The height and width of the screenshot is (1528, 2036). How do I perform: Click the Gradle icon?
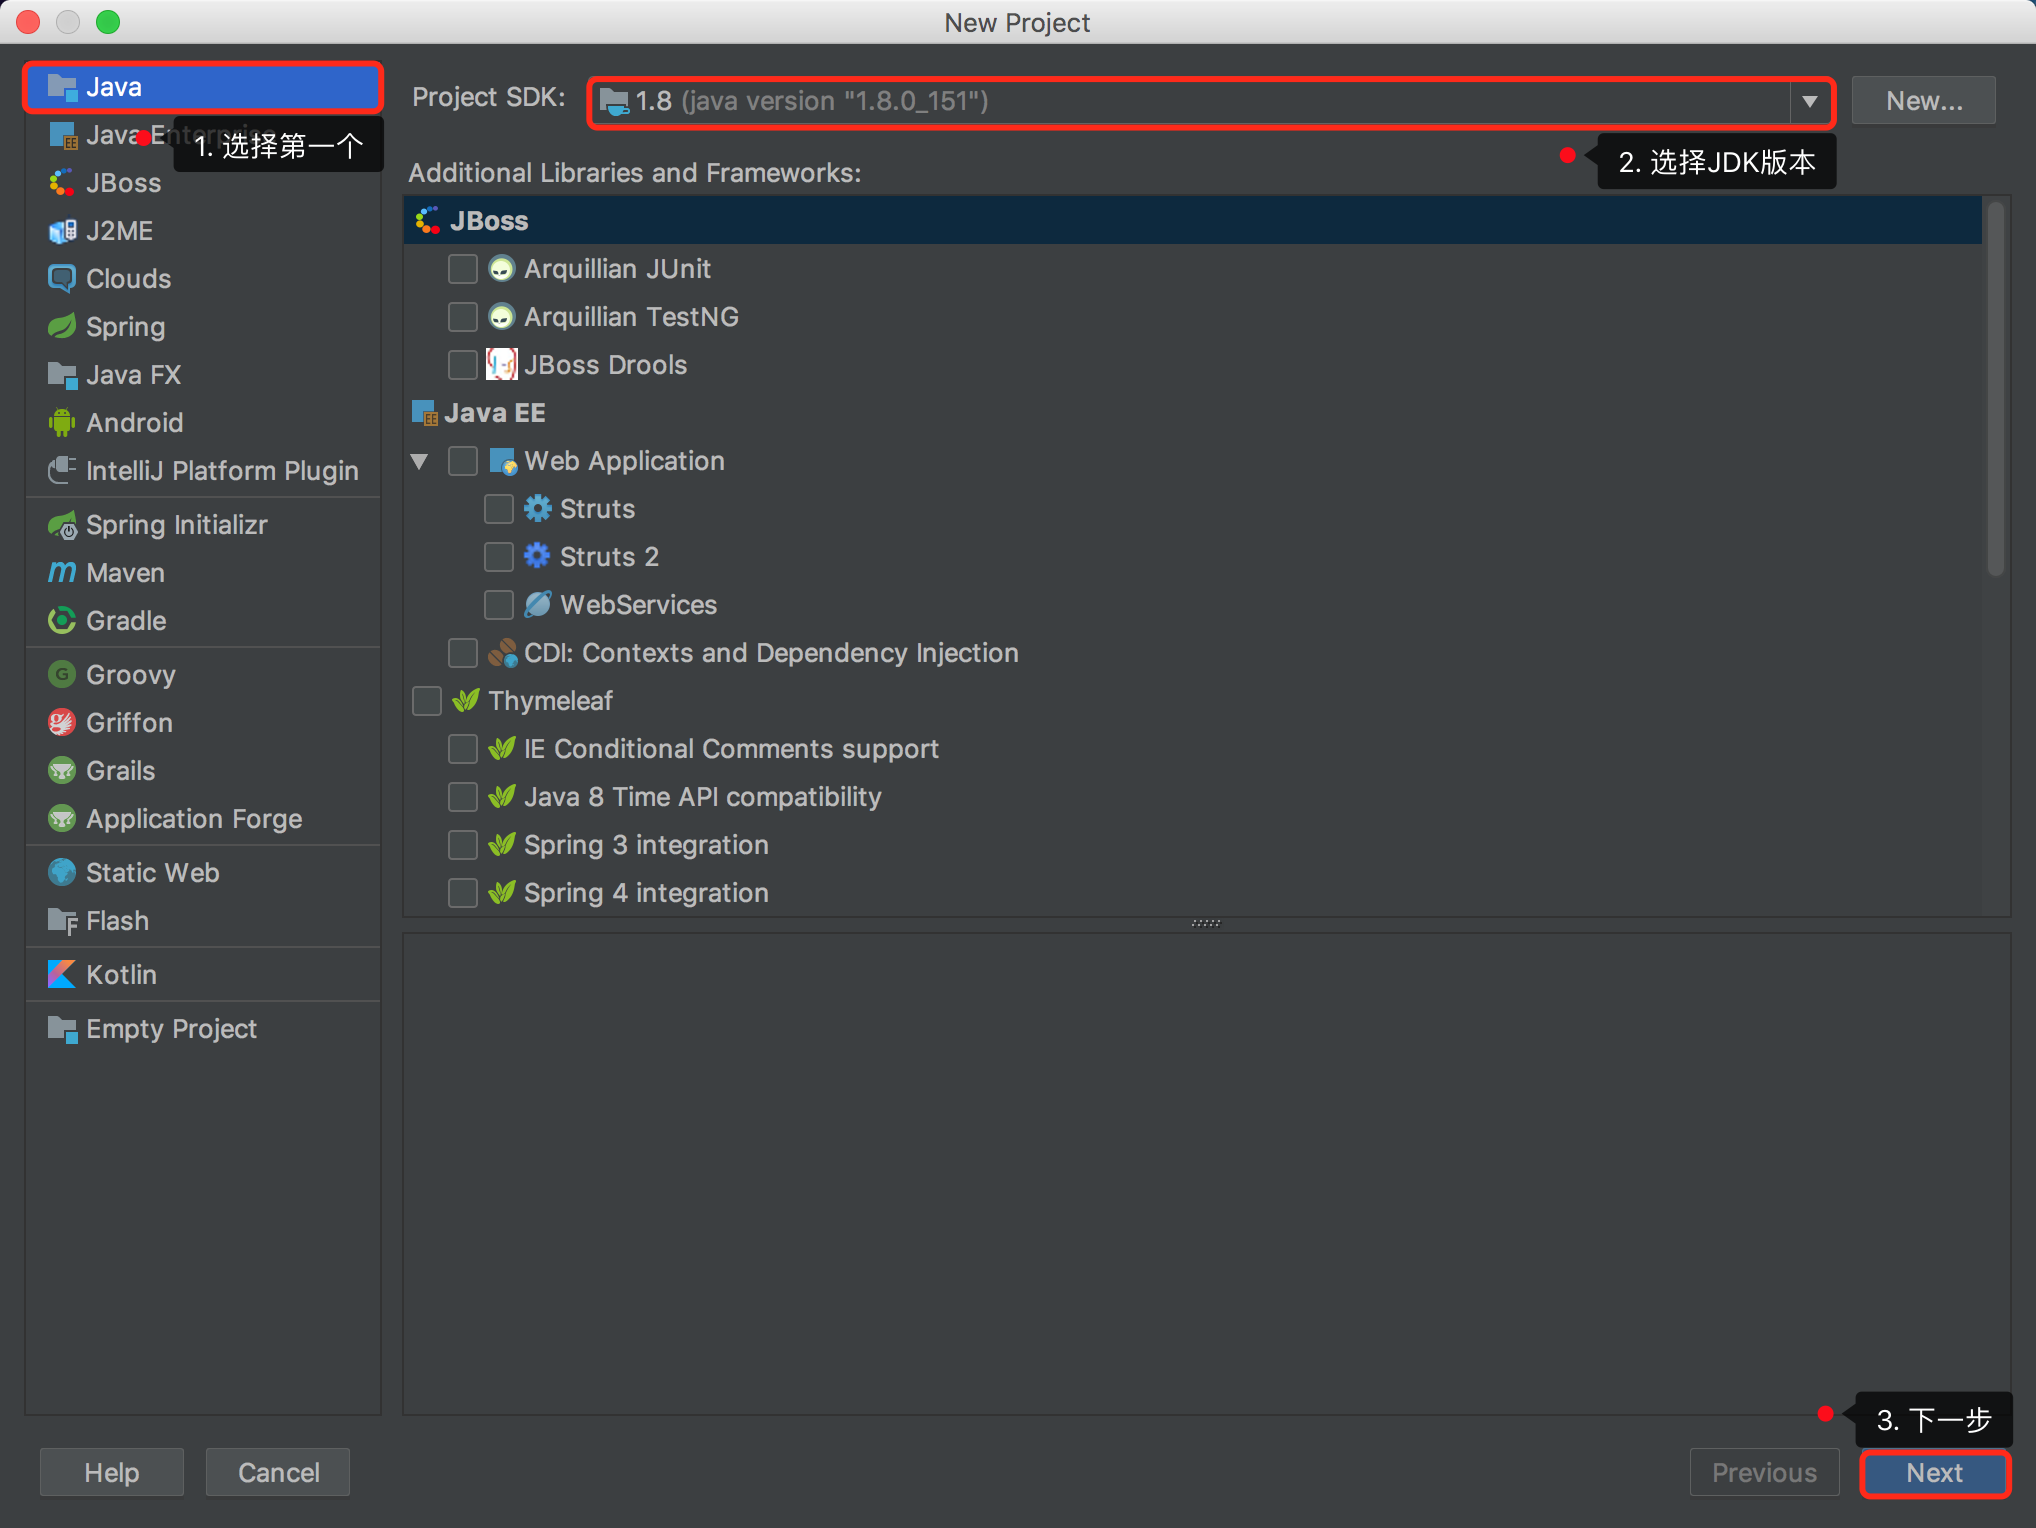[62, 621]
